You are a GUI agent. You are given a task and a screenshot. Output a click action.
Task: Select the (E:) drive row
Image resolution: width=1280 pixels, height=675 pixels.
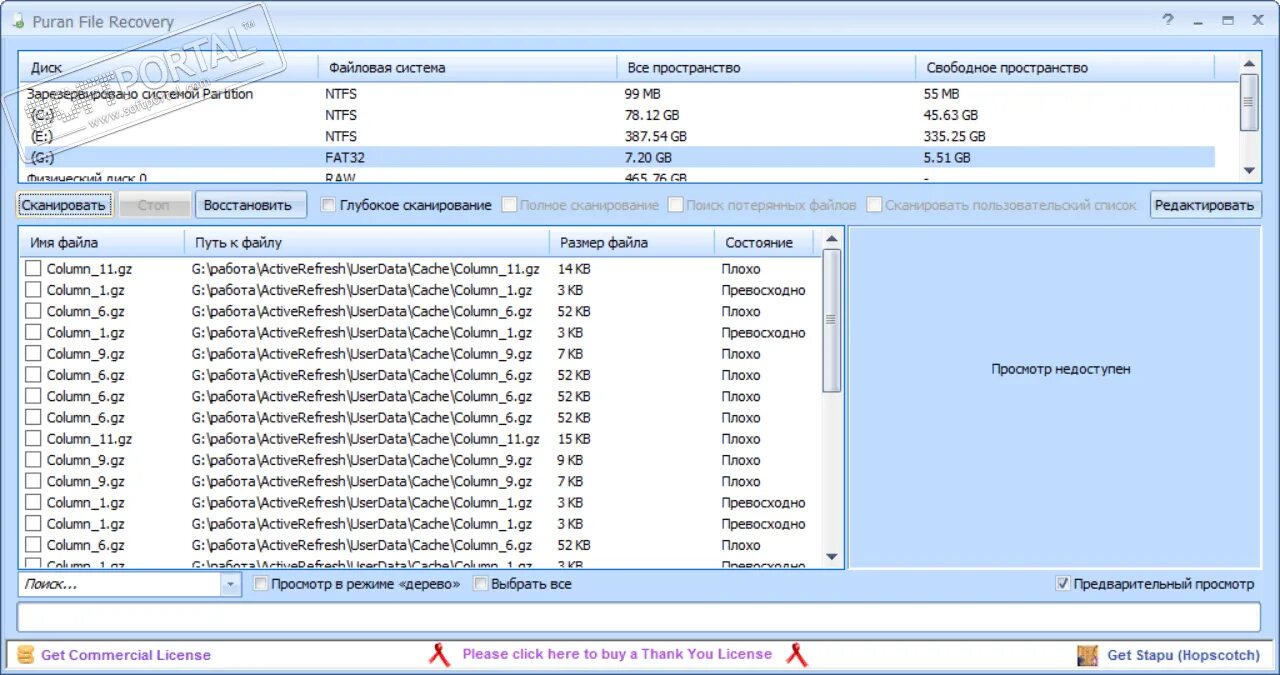point(617,136)
